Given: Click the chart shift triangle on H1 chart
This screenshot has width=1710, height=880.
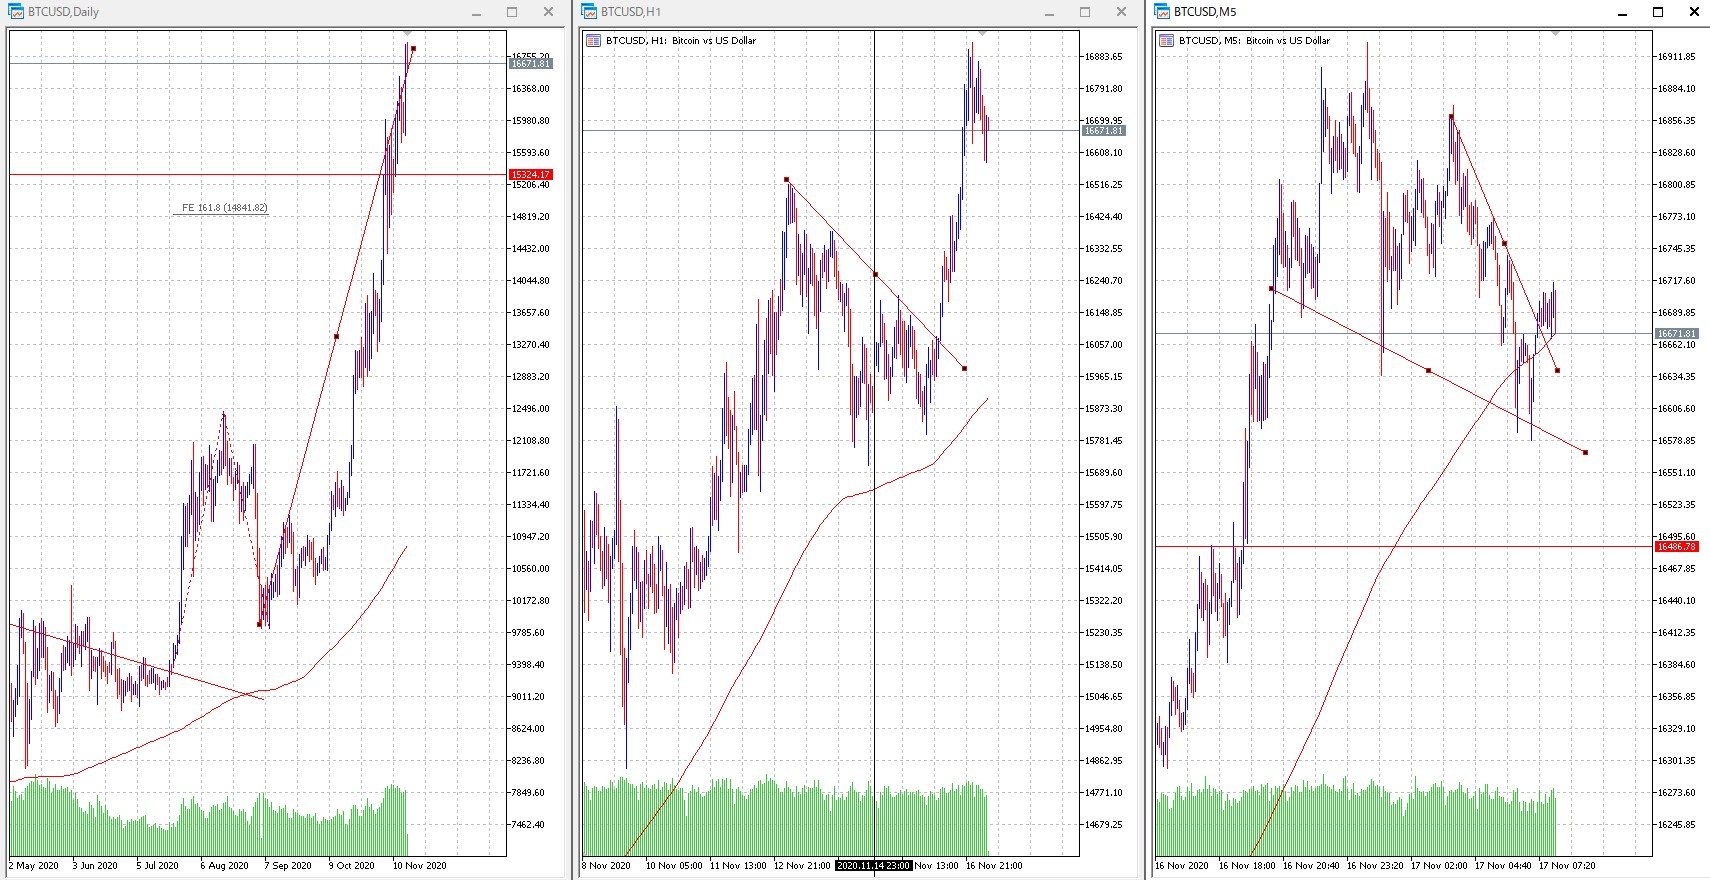Looking at the screenshot, I should (982, 34).
